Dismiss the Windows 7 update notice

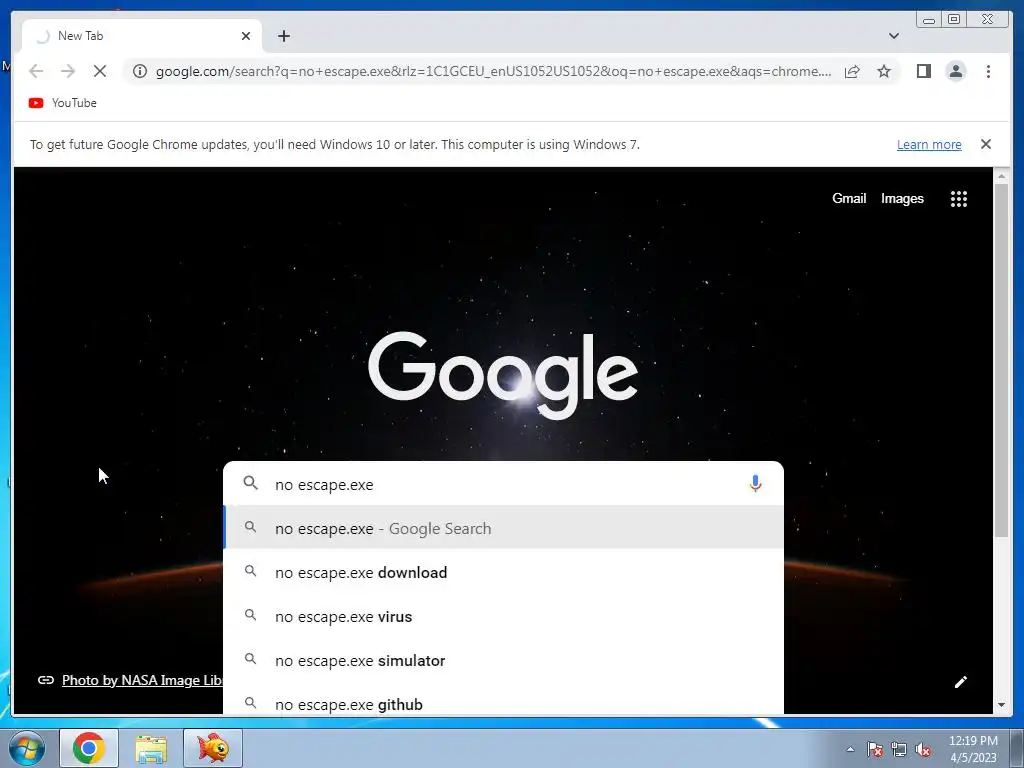coord(985,144)
